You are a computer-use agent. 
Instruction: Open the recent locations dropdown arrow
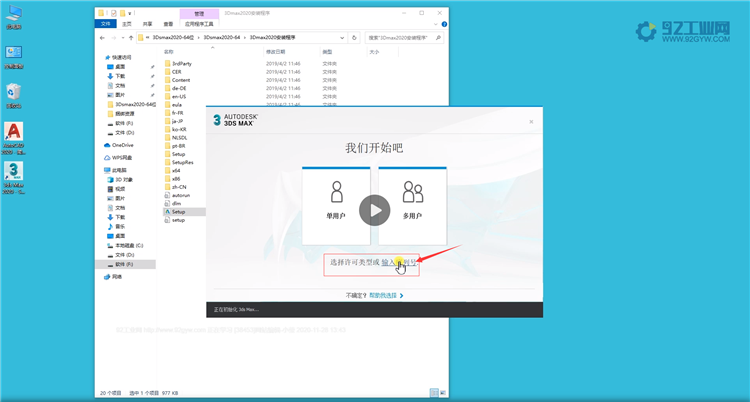pos(122,37)
